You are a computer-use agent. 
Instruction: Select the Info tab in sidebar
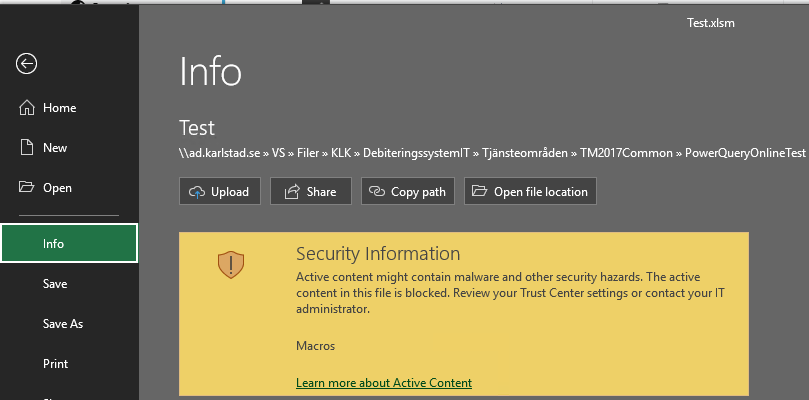point(69,243)
